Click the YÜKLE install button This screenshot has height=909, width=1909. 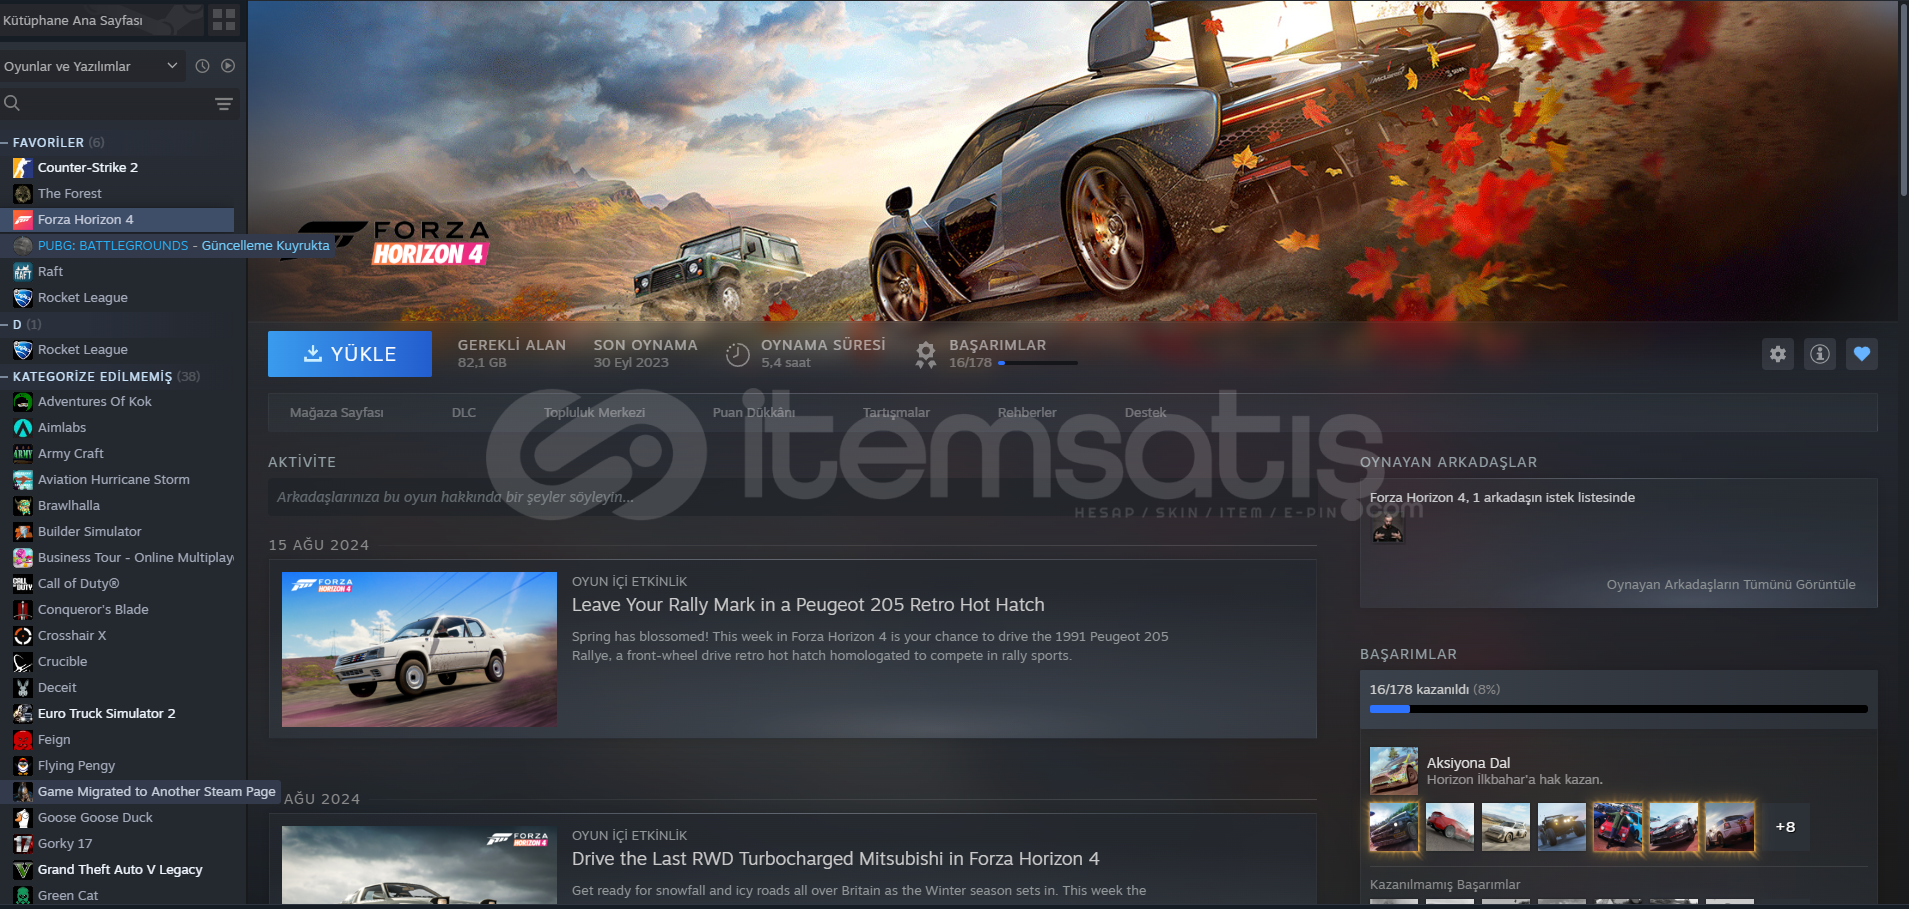350,354
